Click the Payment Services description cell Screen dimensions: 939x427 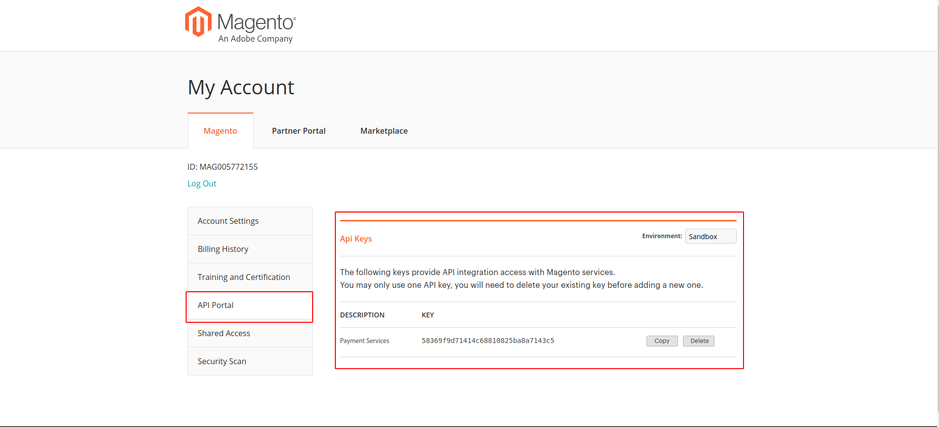(364, 341)
